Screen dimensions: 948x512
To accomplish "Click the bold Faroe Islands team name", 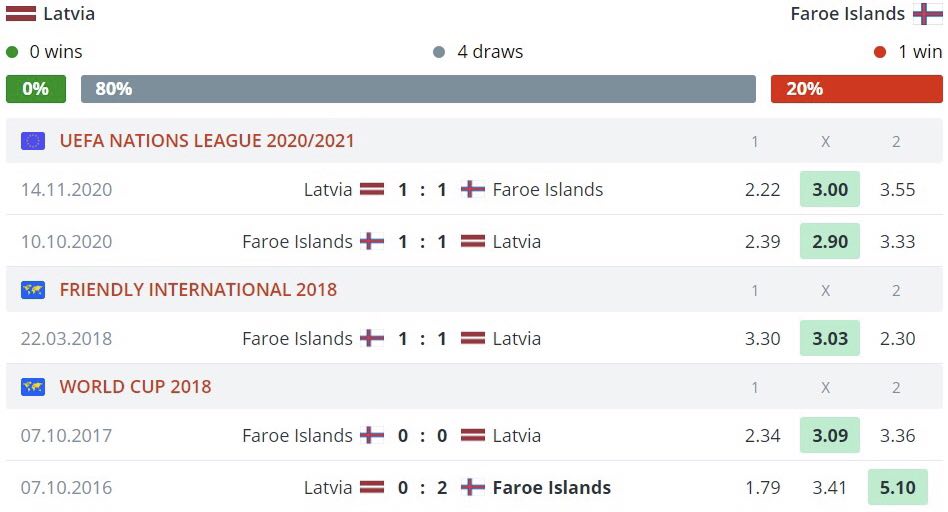I will (551, 488).
